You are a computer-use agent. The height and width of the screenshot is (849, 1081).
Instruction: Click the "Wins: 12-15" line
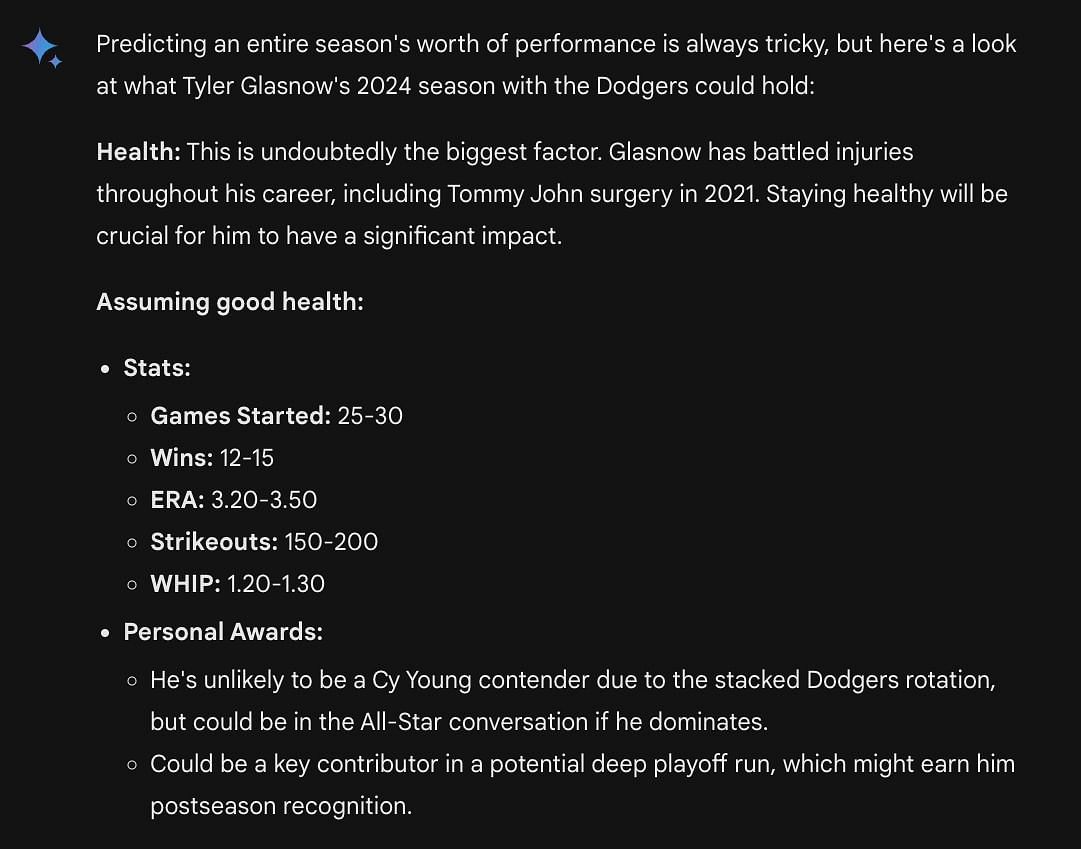pyautogui.click(x=212, y=458)
